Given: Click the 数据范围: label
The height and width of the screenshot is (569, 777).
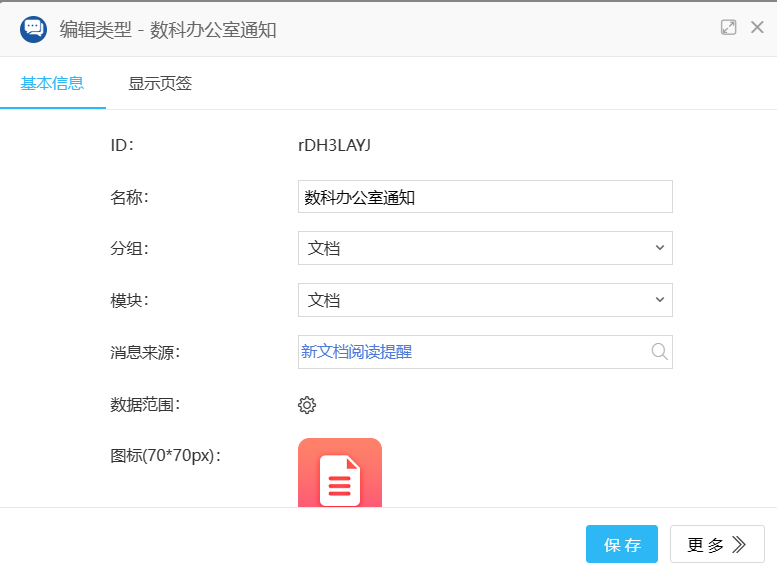Looking at the screenshot, I should pyautogui.click(x=145, y=405).
